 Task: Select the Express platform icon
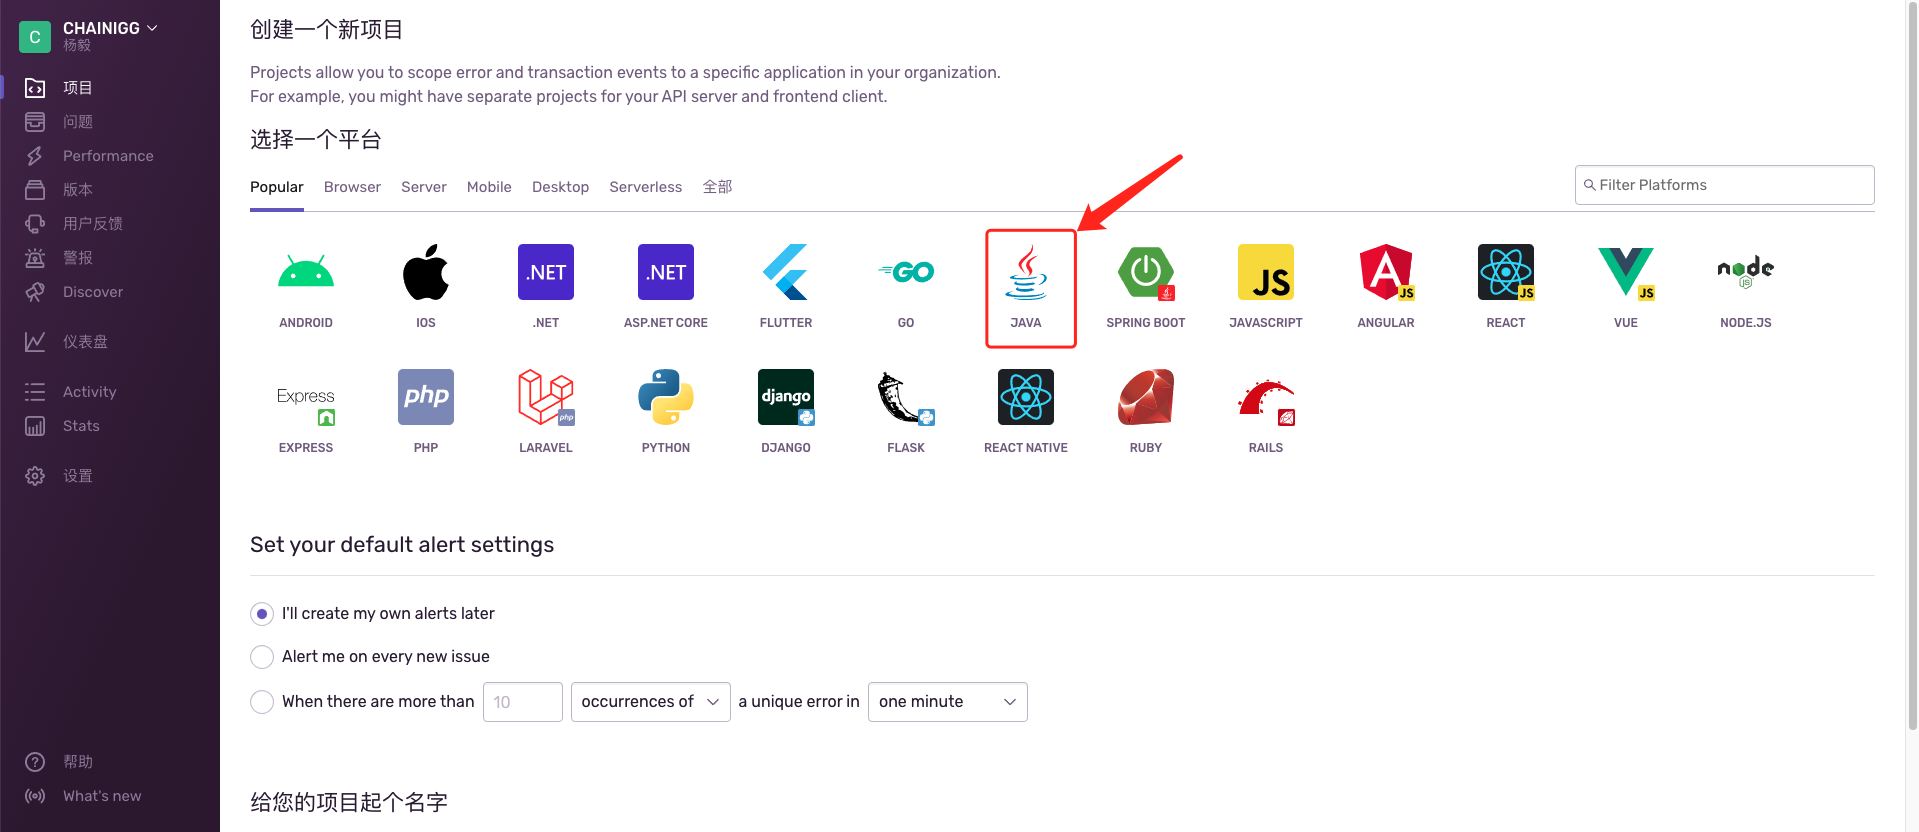[x=306, y=406]
